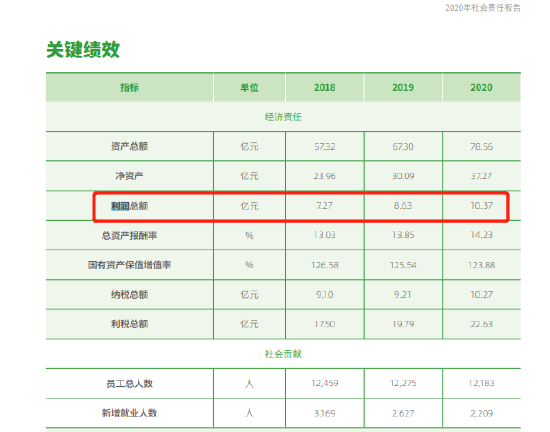Click the 12,275 employee count cell

403,383
